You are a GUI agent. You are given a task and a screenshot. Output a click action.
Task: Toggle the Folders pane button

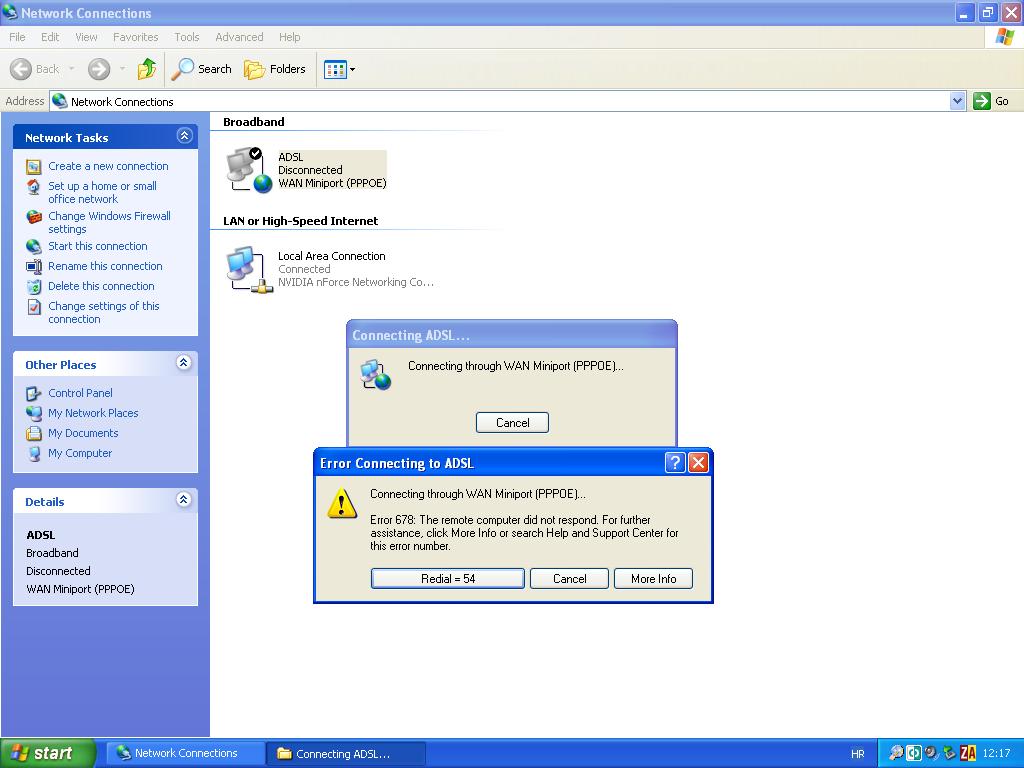[275, 69]
